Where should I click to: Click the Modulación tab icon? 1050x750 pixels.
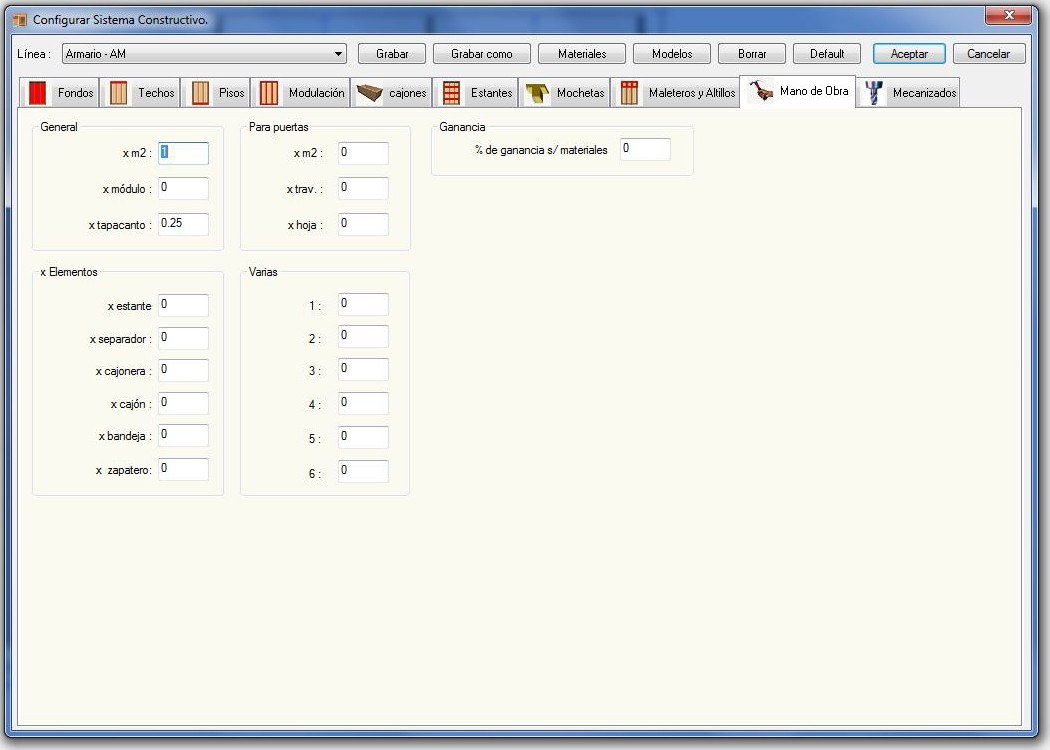[x=269, y=93]
